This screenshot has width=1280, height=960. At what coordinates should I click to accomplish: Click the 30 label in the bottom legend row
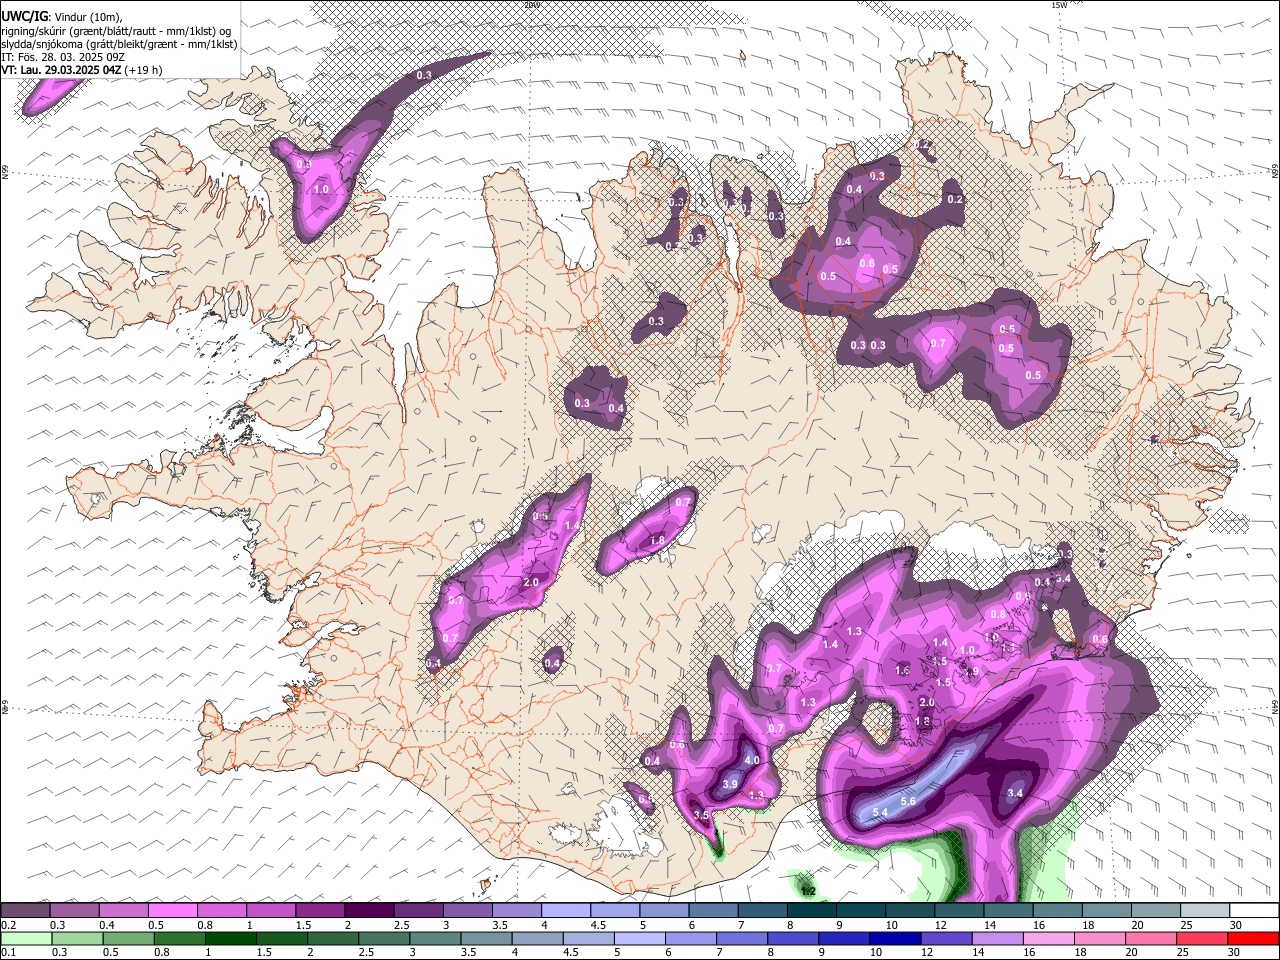pos(1235,953)
